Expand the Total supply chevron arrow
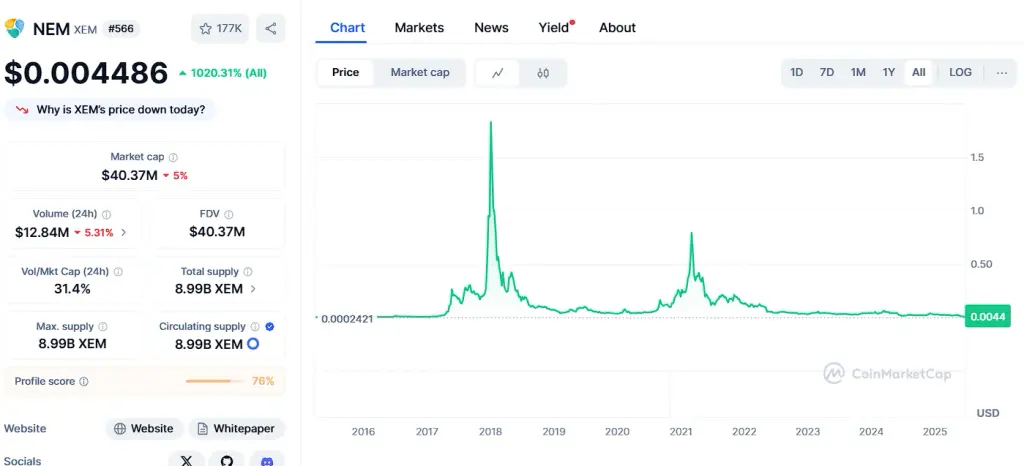 pyautogui.click(x=253, y=289)
